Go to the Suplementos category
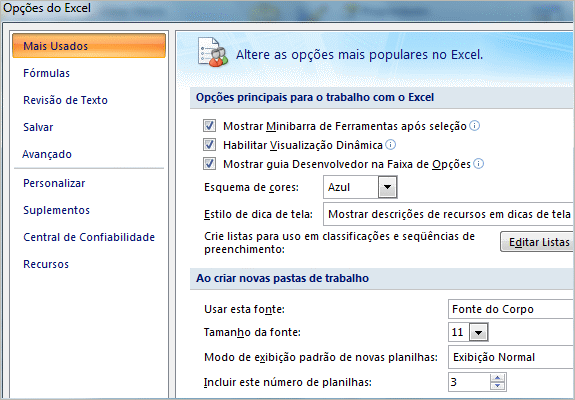Viewport: 575px width, 400px height. (x=56, y=210)
